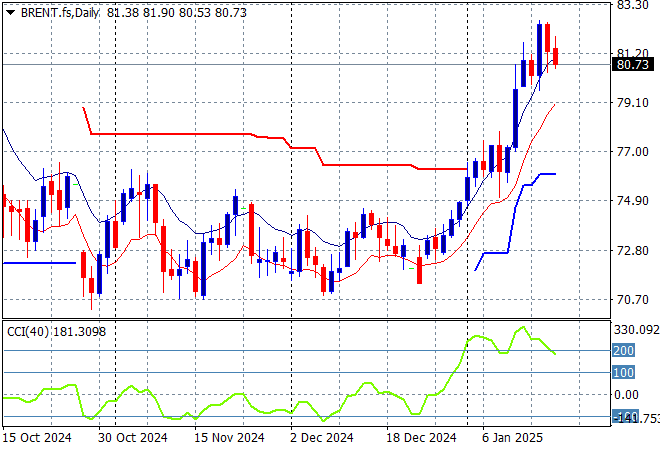Click the 83.30 price axis label

(632, 5)
